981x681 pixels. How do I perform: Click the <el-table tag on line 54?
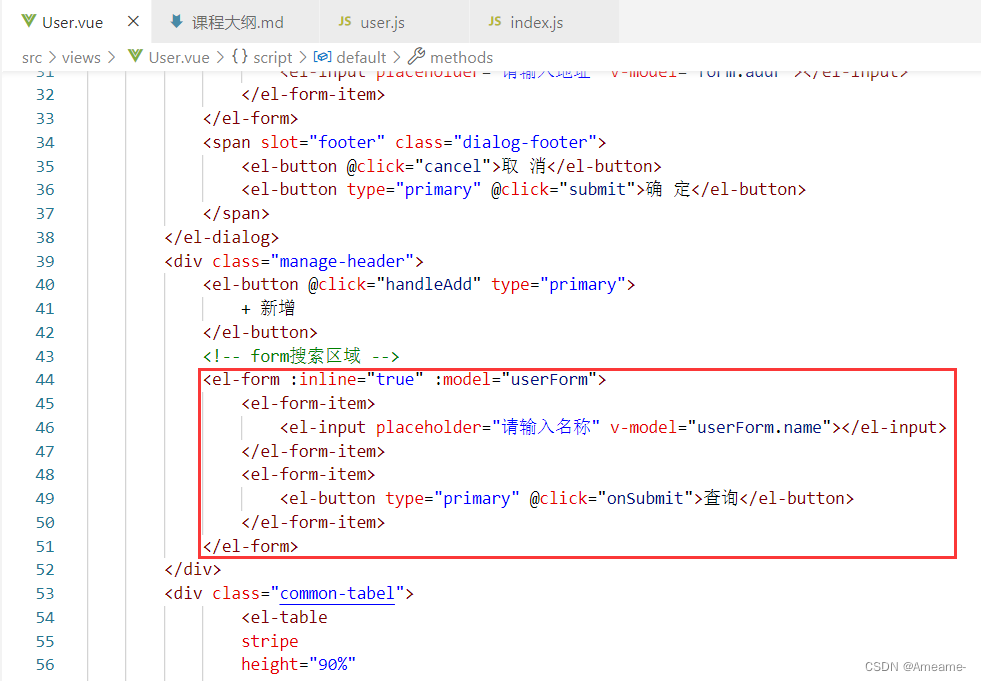(284, 618)
